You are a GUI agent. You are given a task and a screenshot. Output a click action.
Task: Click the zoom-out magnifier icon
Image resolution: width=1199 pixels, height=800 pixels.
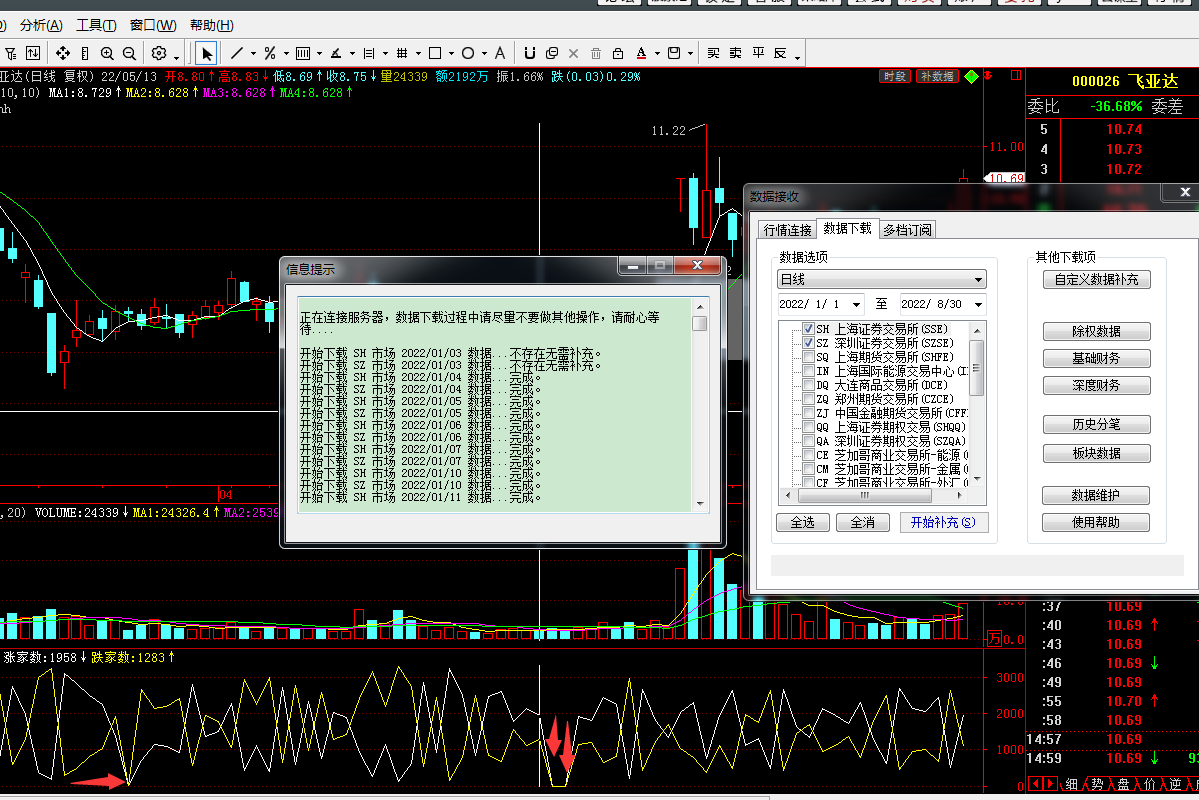click(x=129, y=54)
